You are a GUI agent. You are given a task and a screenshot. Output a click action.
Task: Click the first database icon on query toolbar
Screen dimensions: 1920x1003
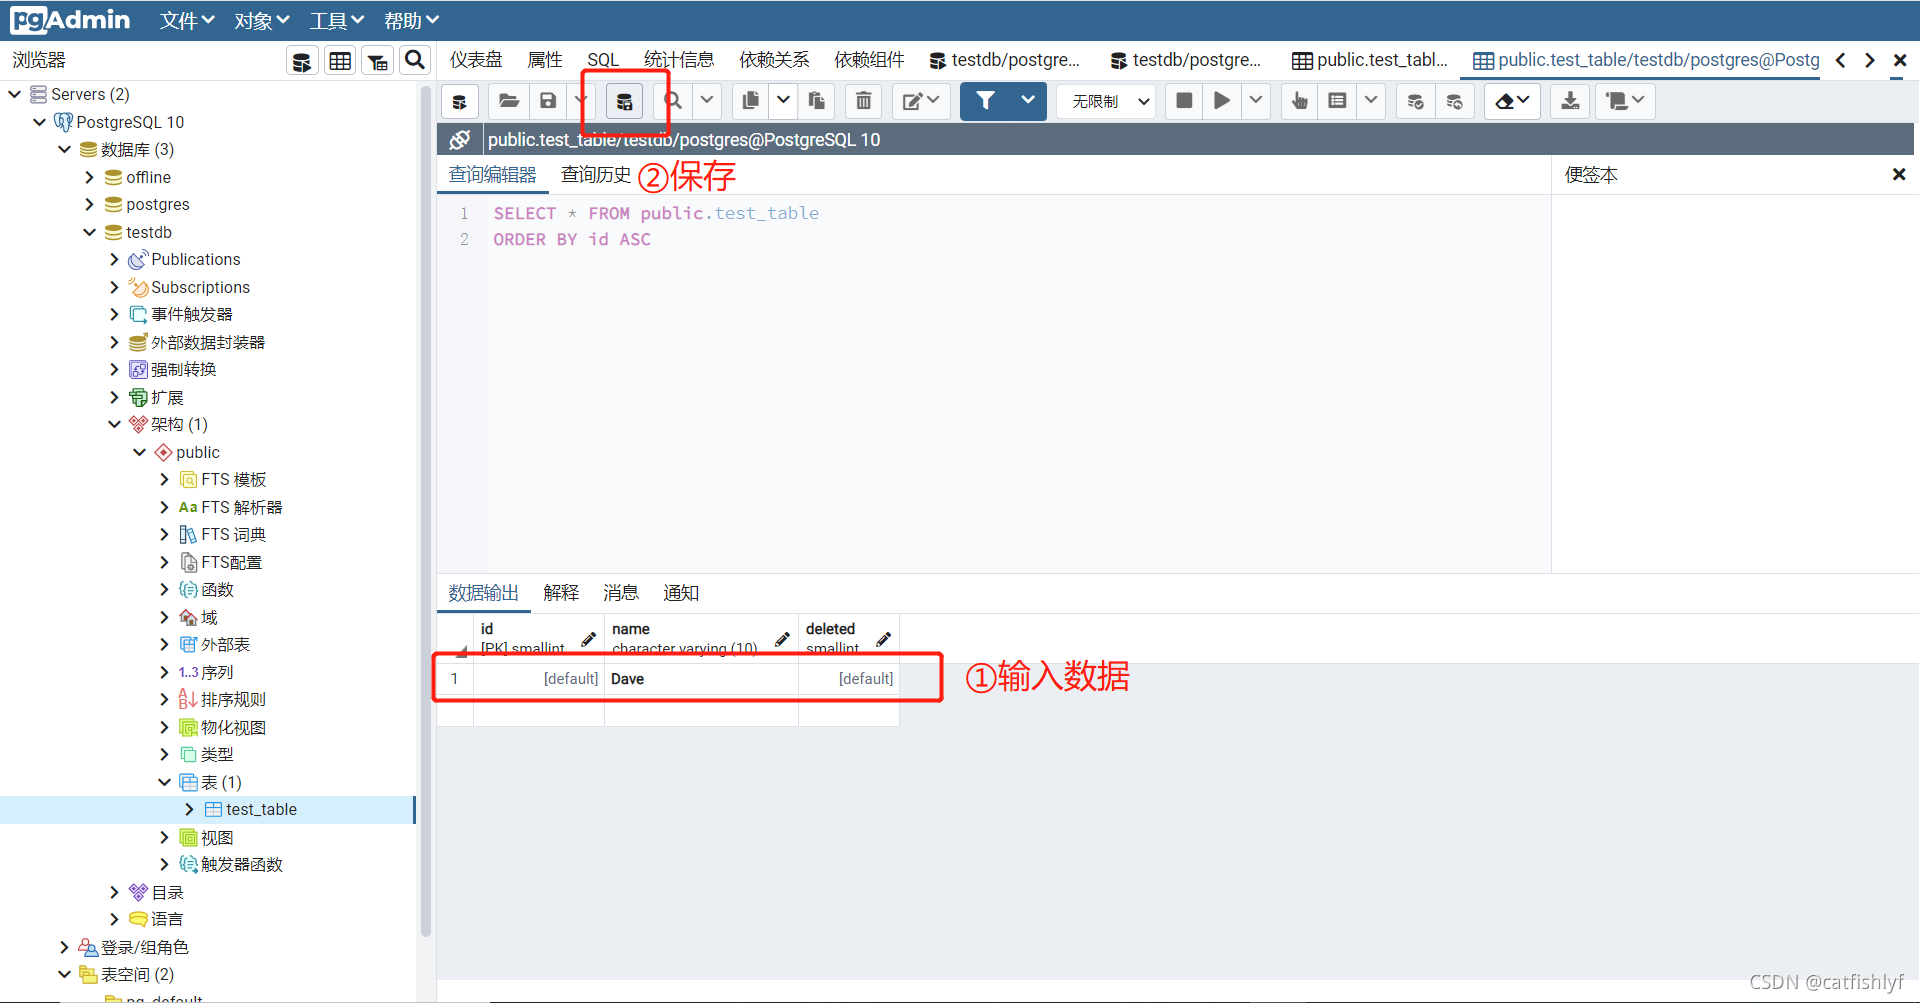coord(460,101)
